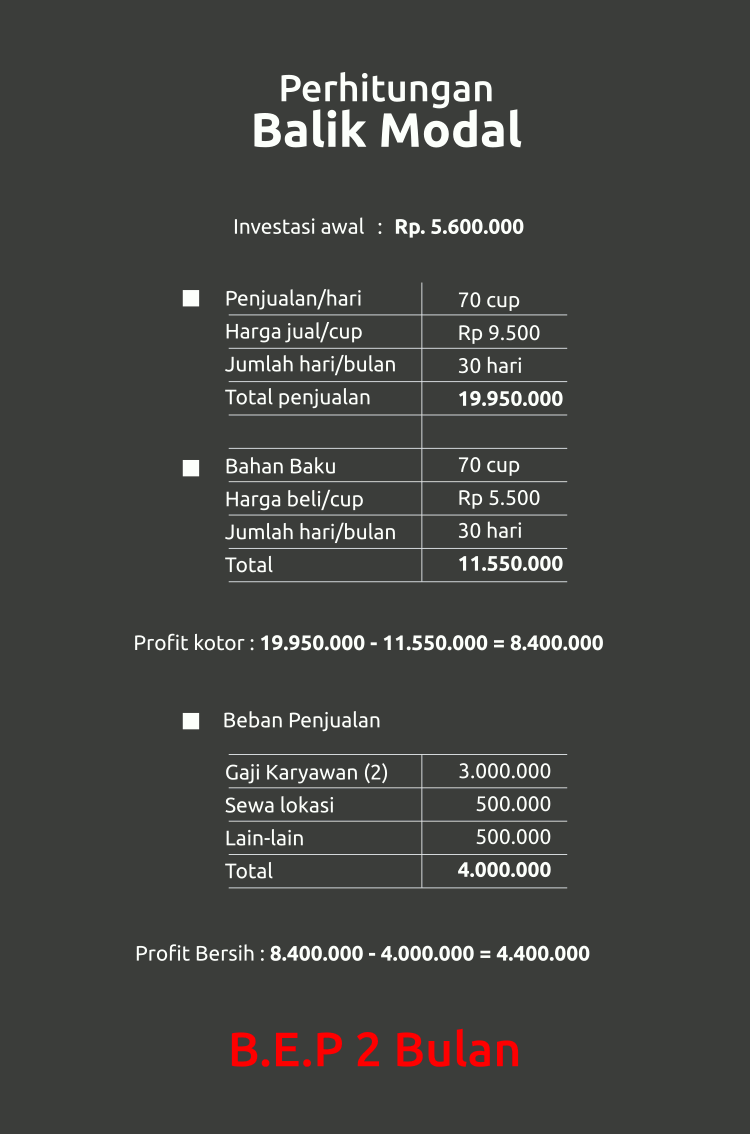The width and height of the screenshot is (750, 1134).
Task: Click the Profit Bersih calculation line
Action: point(362,953)
